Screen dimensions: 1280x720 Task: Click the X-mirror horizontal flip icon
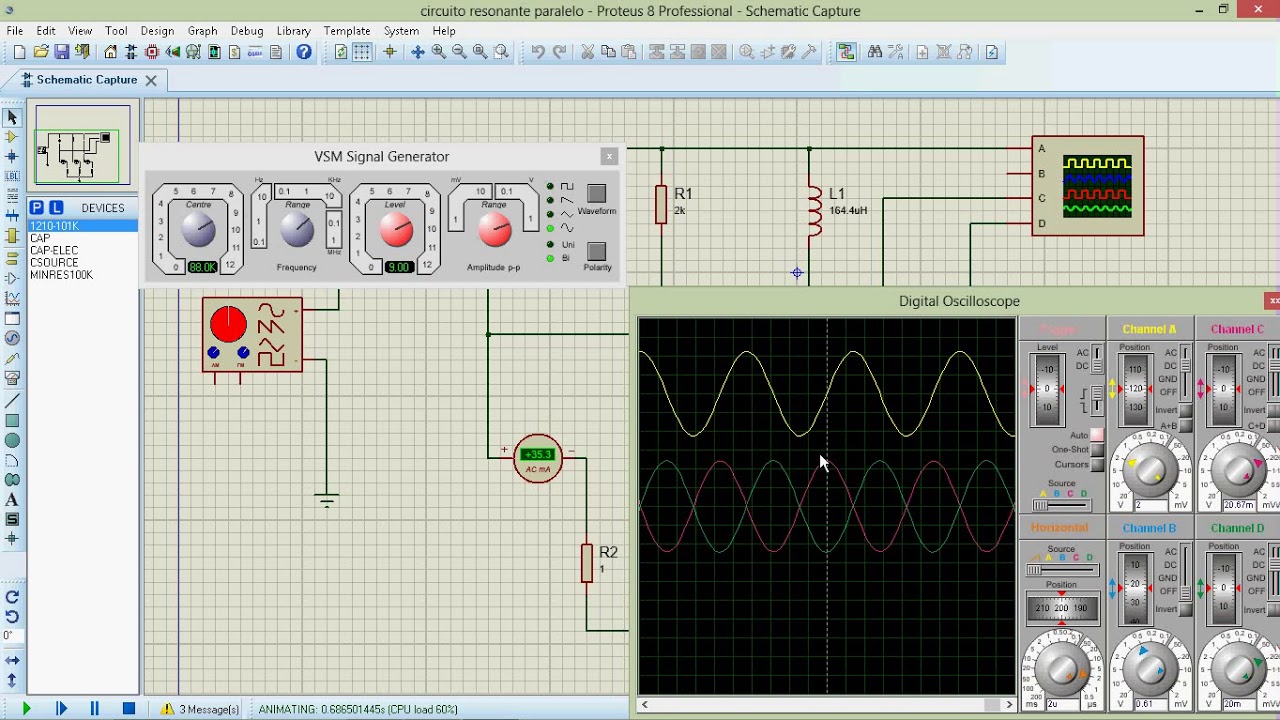[12, 660]
